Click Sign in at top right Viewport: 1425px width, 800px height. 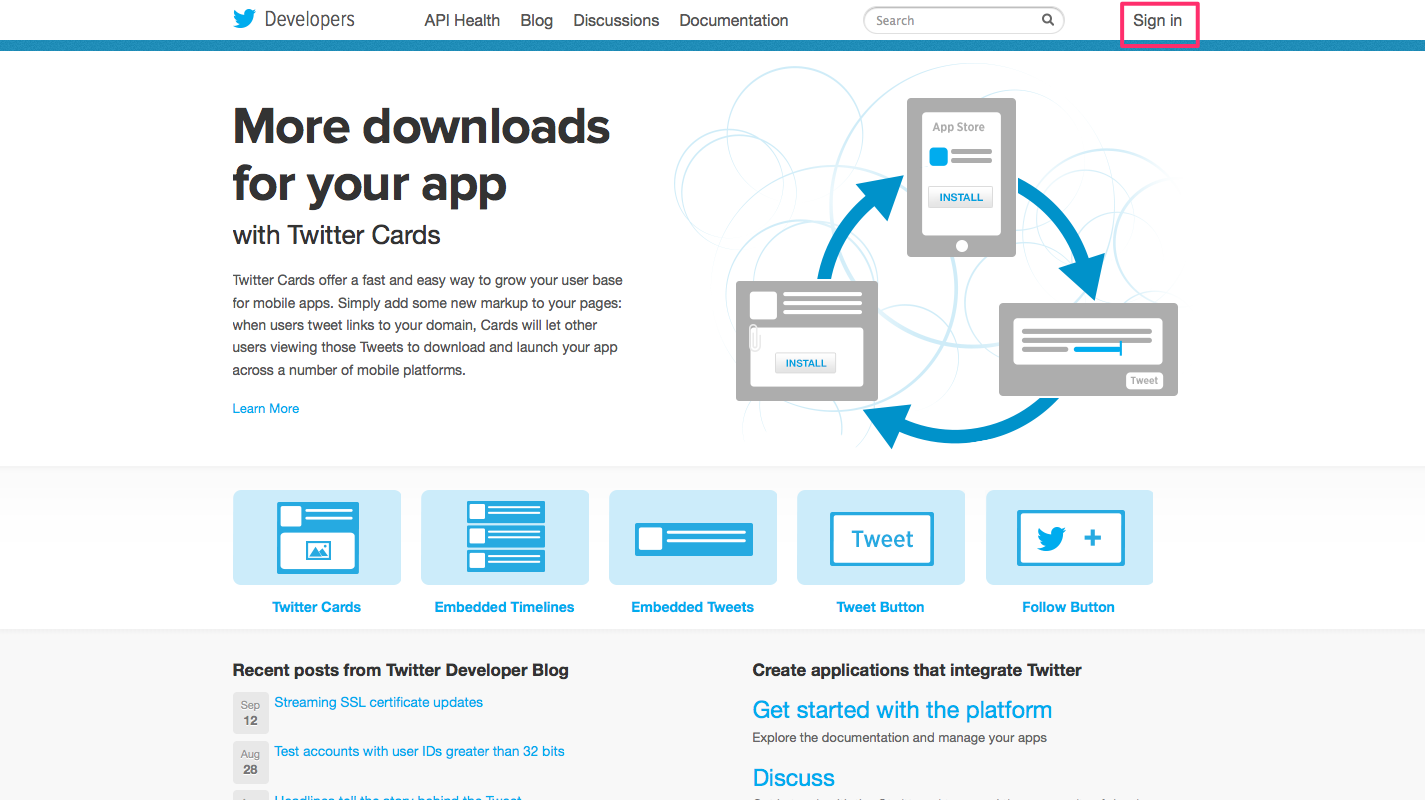tap(1158, 20)
